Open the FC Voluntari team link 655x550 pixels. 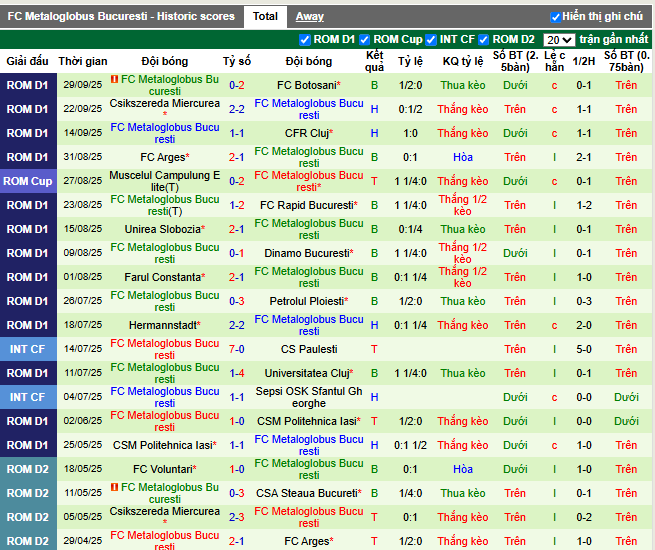tap(162, 469)
